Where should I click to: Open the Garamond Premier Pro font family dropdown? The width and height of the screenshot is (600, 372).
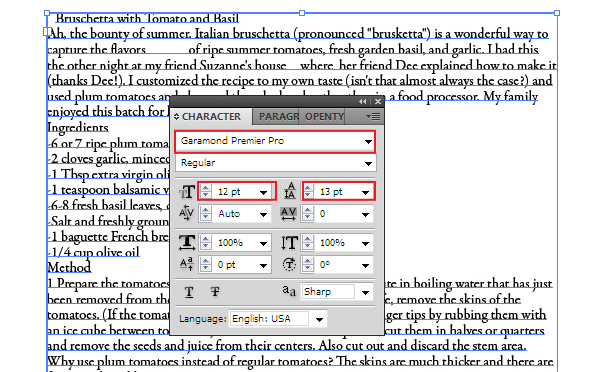(x=368, y=142)
